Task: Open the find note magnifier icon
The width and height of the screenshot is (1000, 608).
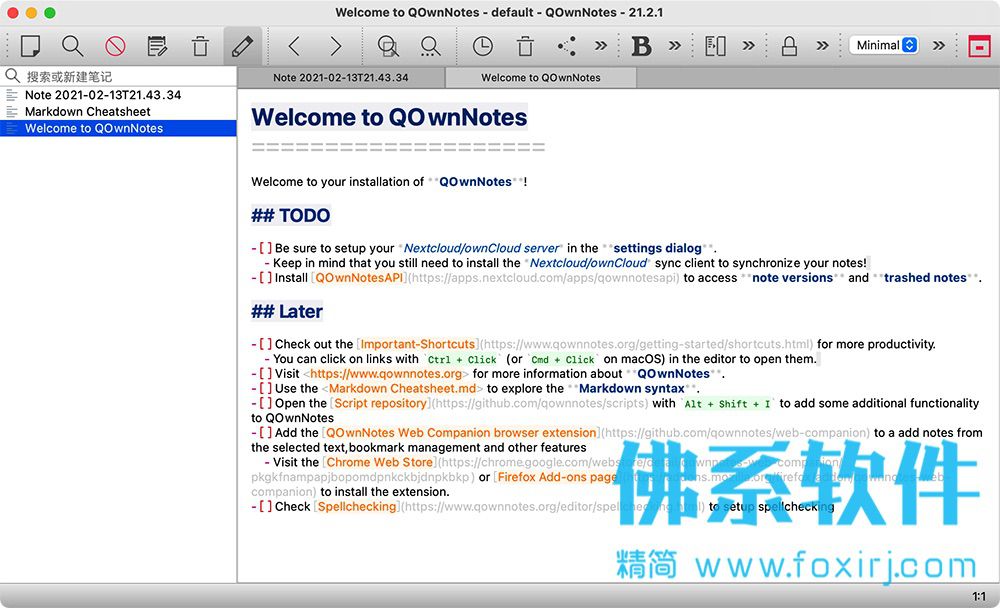Action: tap(72, 46)
